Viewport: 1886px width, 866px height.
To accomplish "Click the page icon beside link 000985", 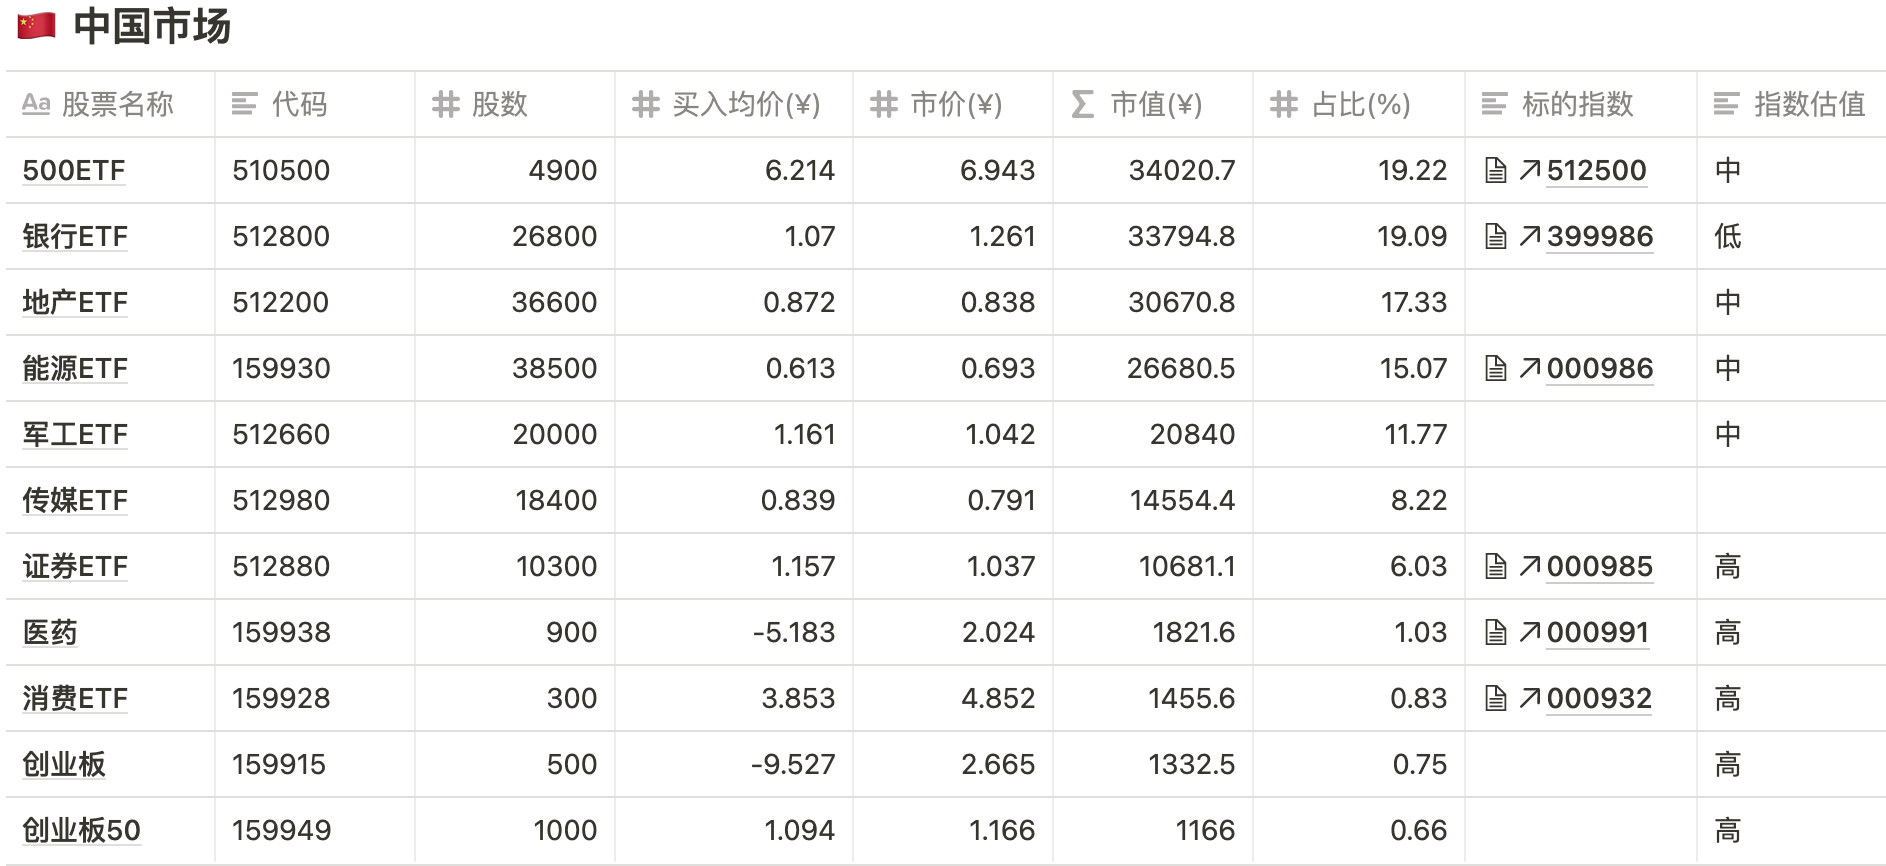I will coord(1495,567).
